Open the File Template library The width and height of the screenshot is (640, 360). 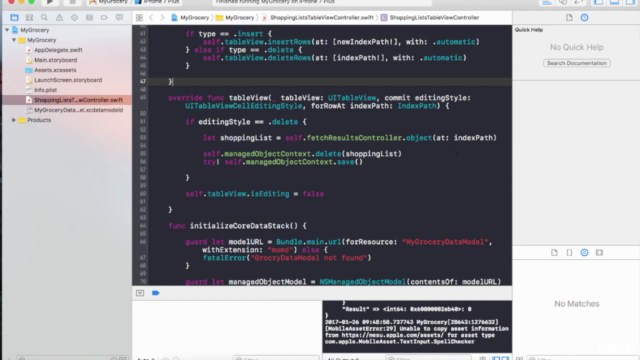tap(554, 253)
